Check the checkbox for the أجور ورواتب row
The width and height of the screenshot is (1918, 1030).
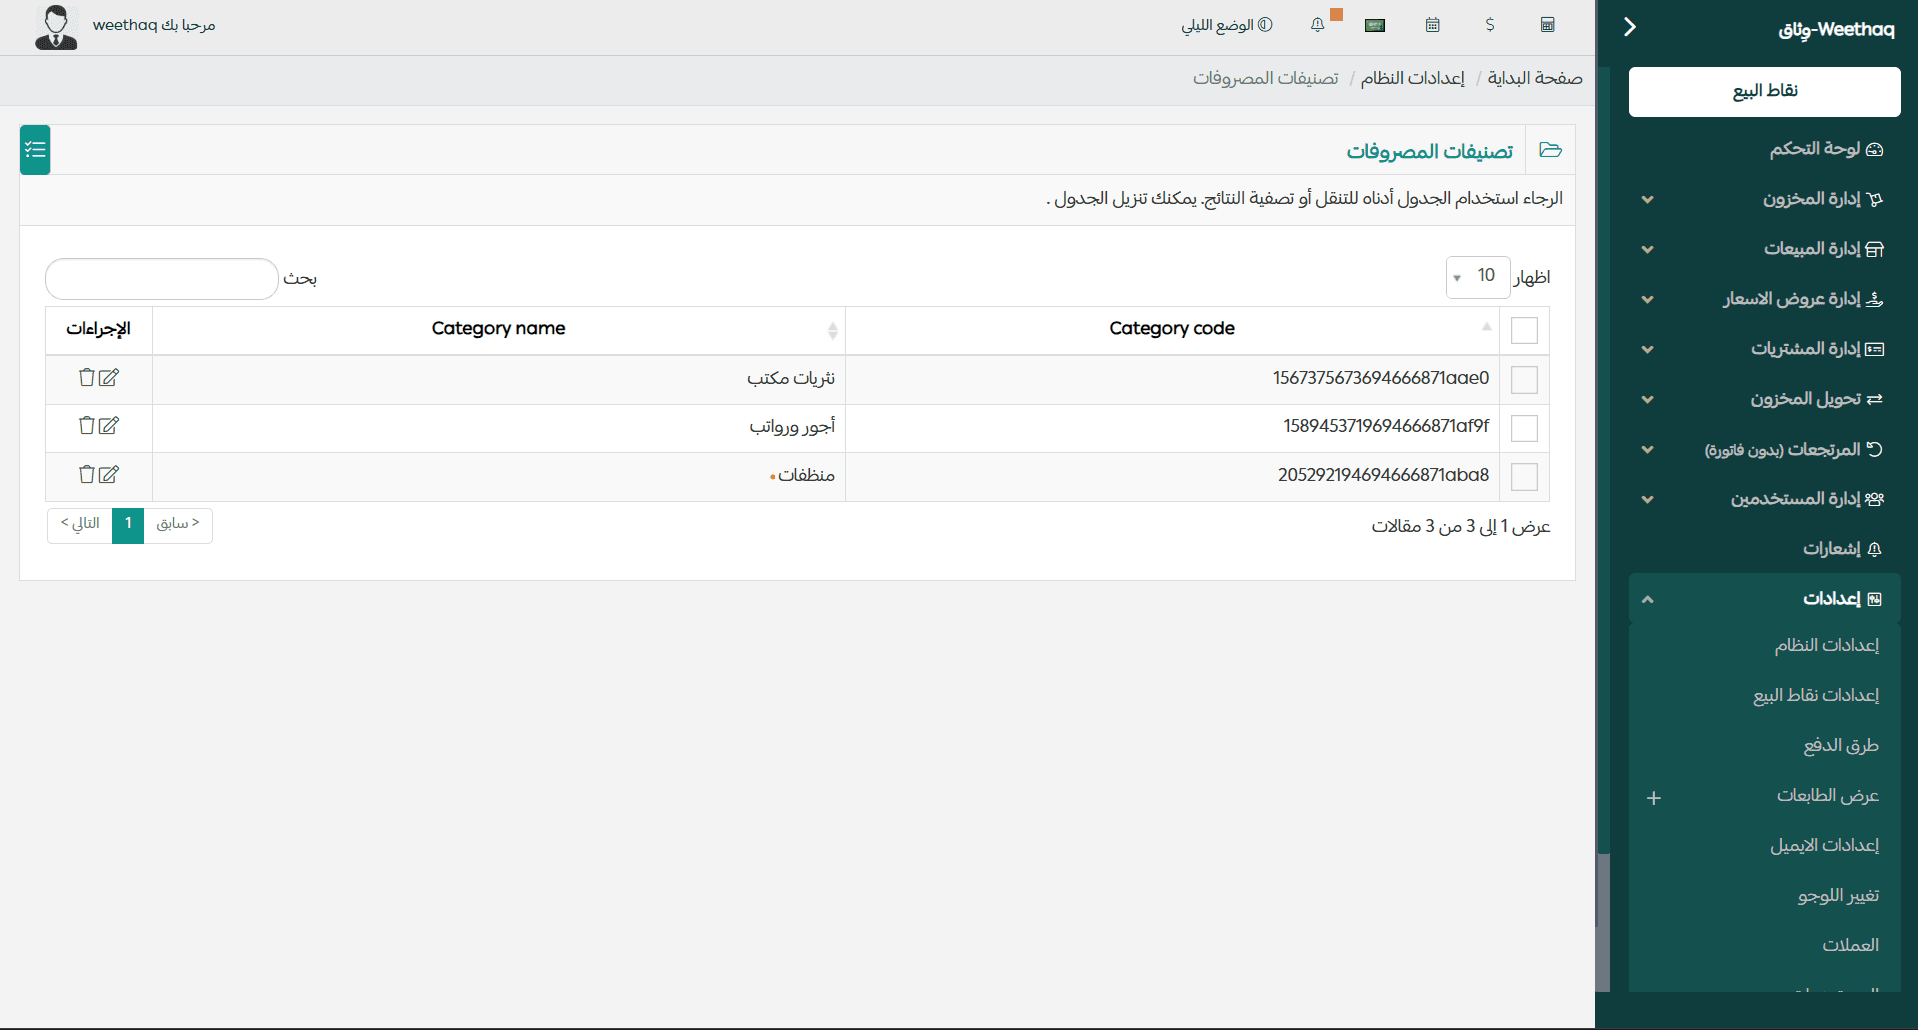(1524, 428)
